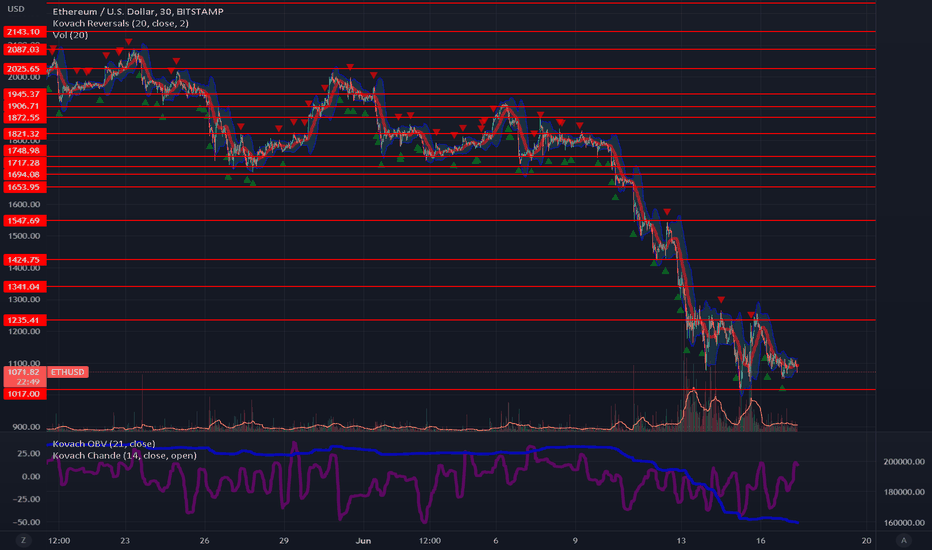
Task: Select the Vol (20) indicator legend
Action: tap(70, 35)
